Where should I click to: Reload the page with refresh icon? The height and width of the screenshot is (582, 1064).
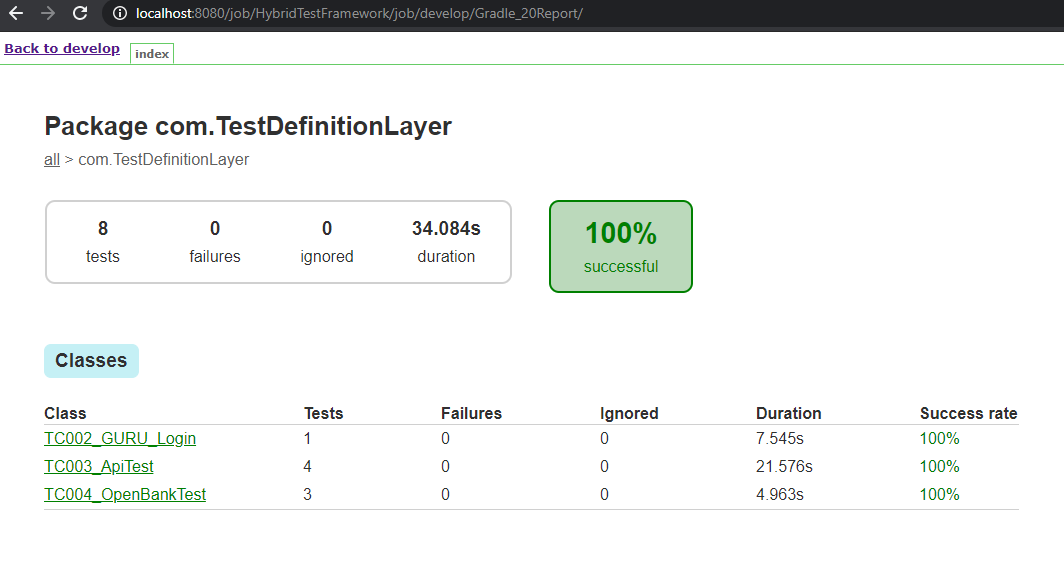[x=80, y=13]
